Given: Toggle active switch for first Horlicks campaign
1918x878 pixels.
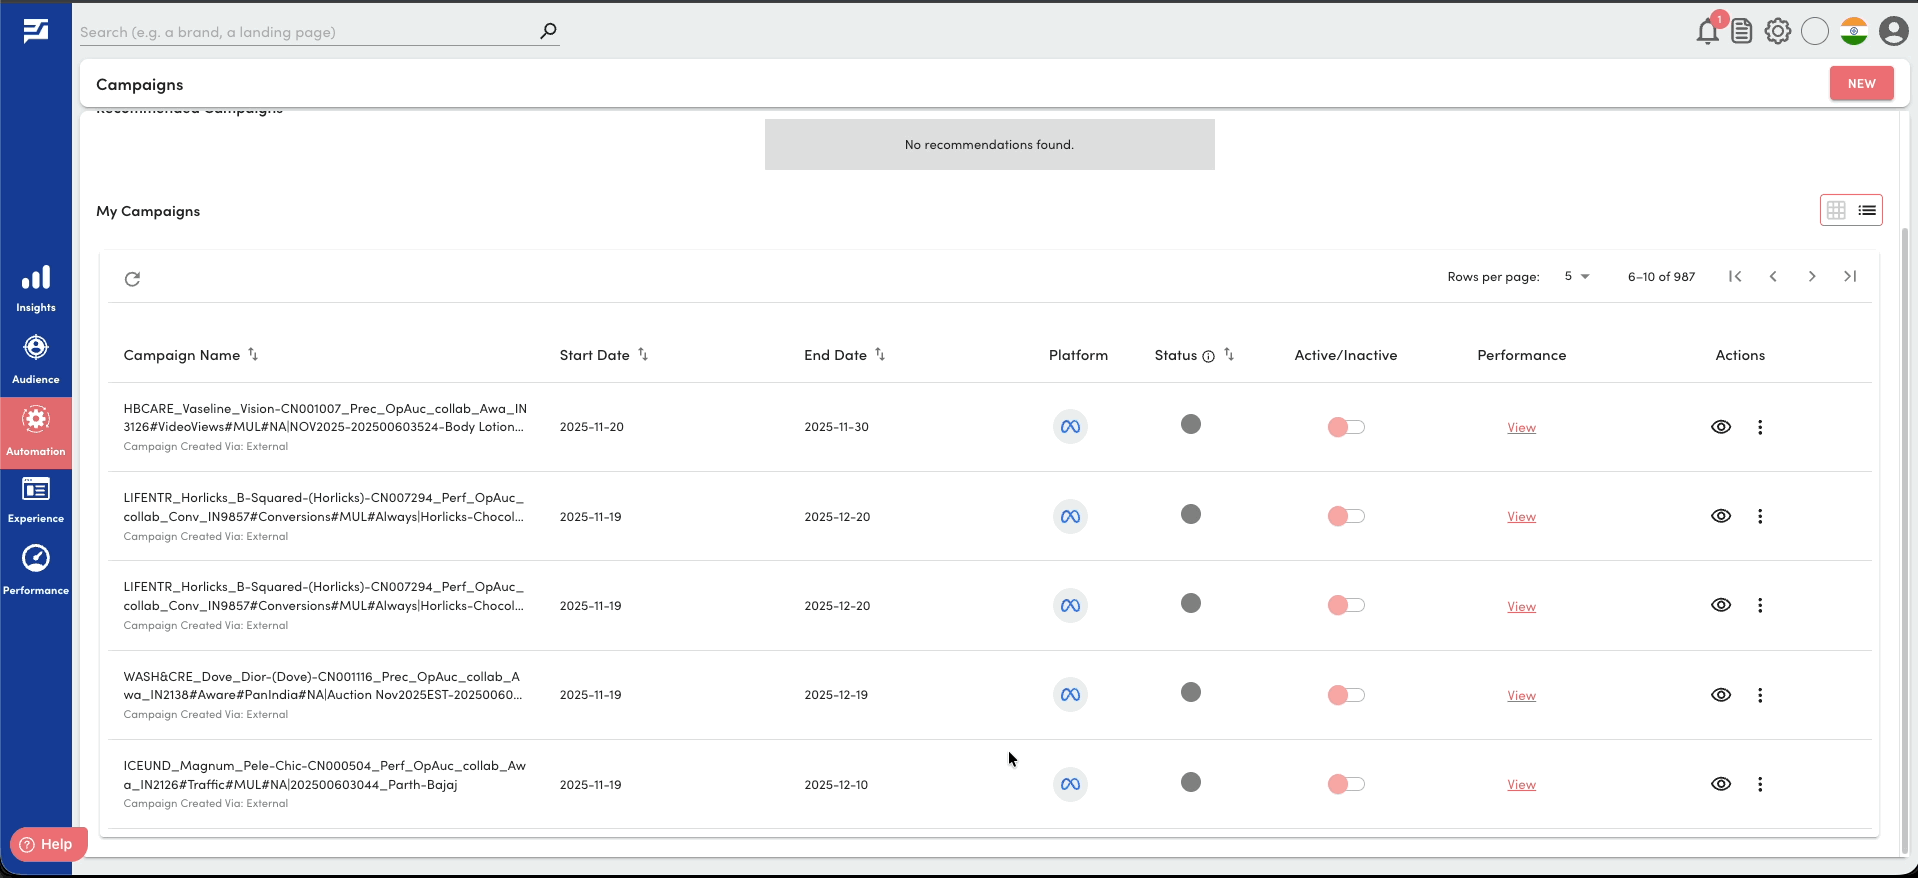Looking at the screenshot, I should 1346,516.
